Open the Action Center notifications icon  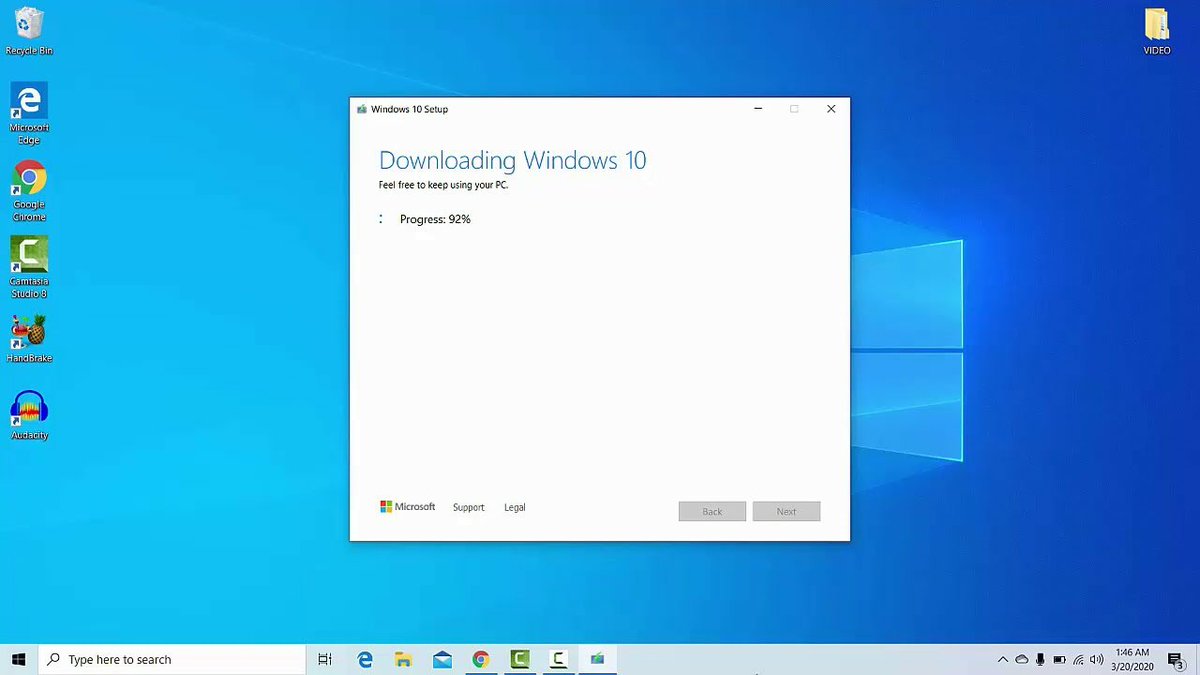click(1177, 660)
